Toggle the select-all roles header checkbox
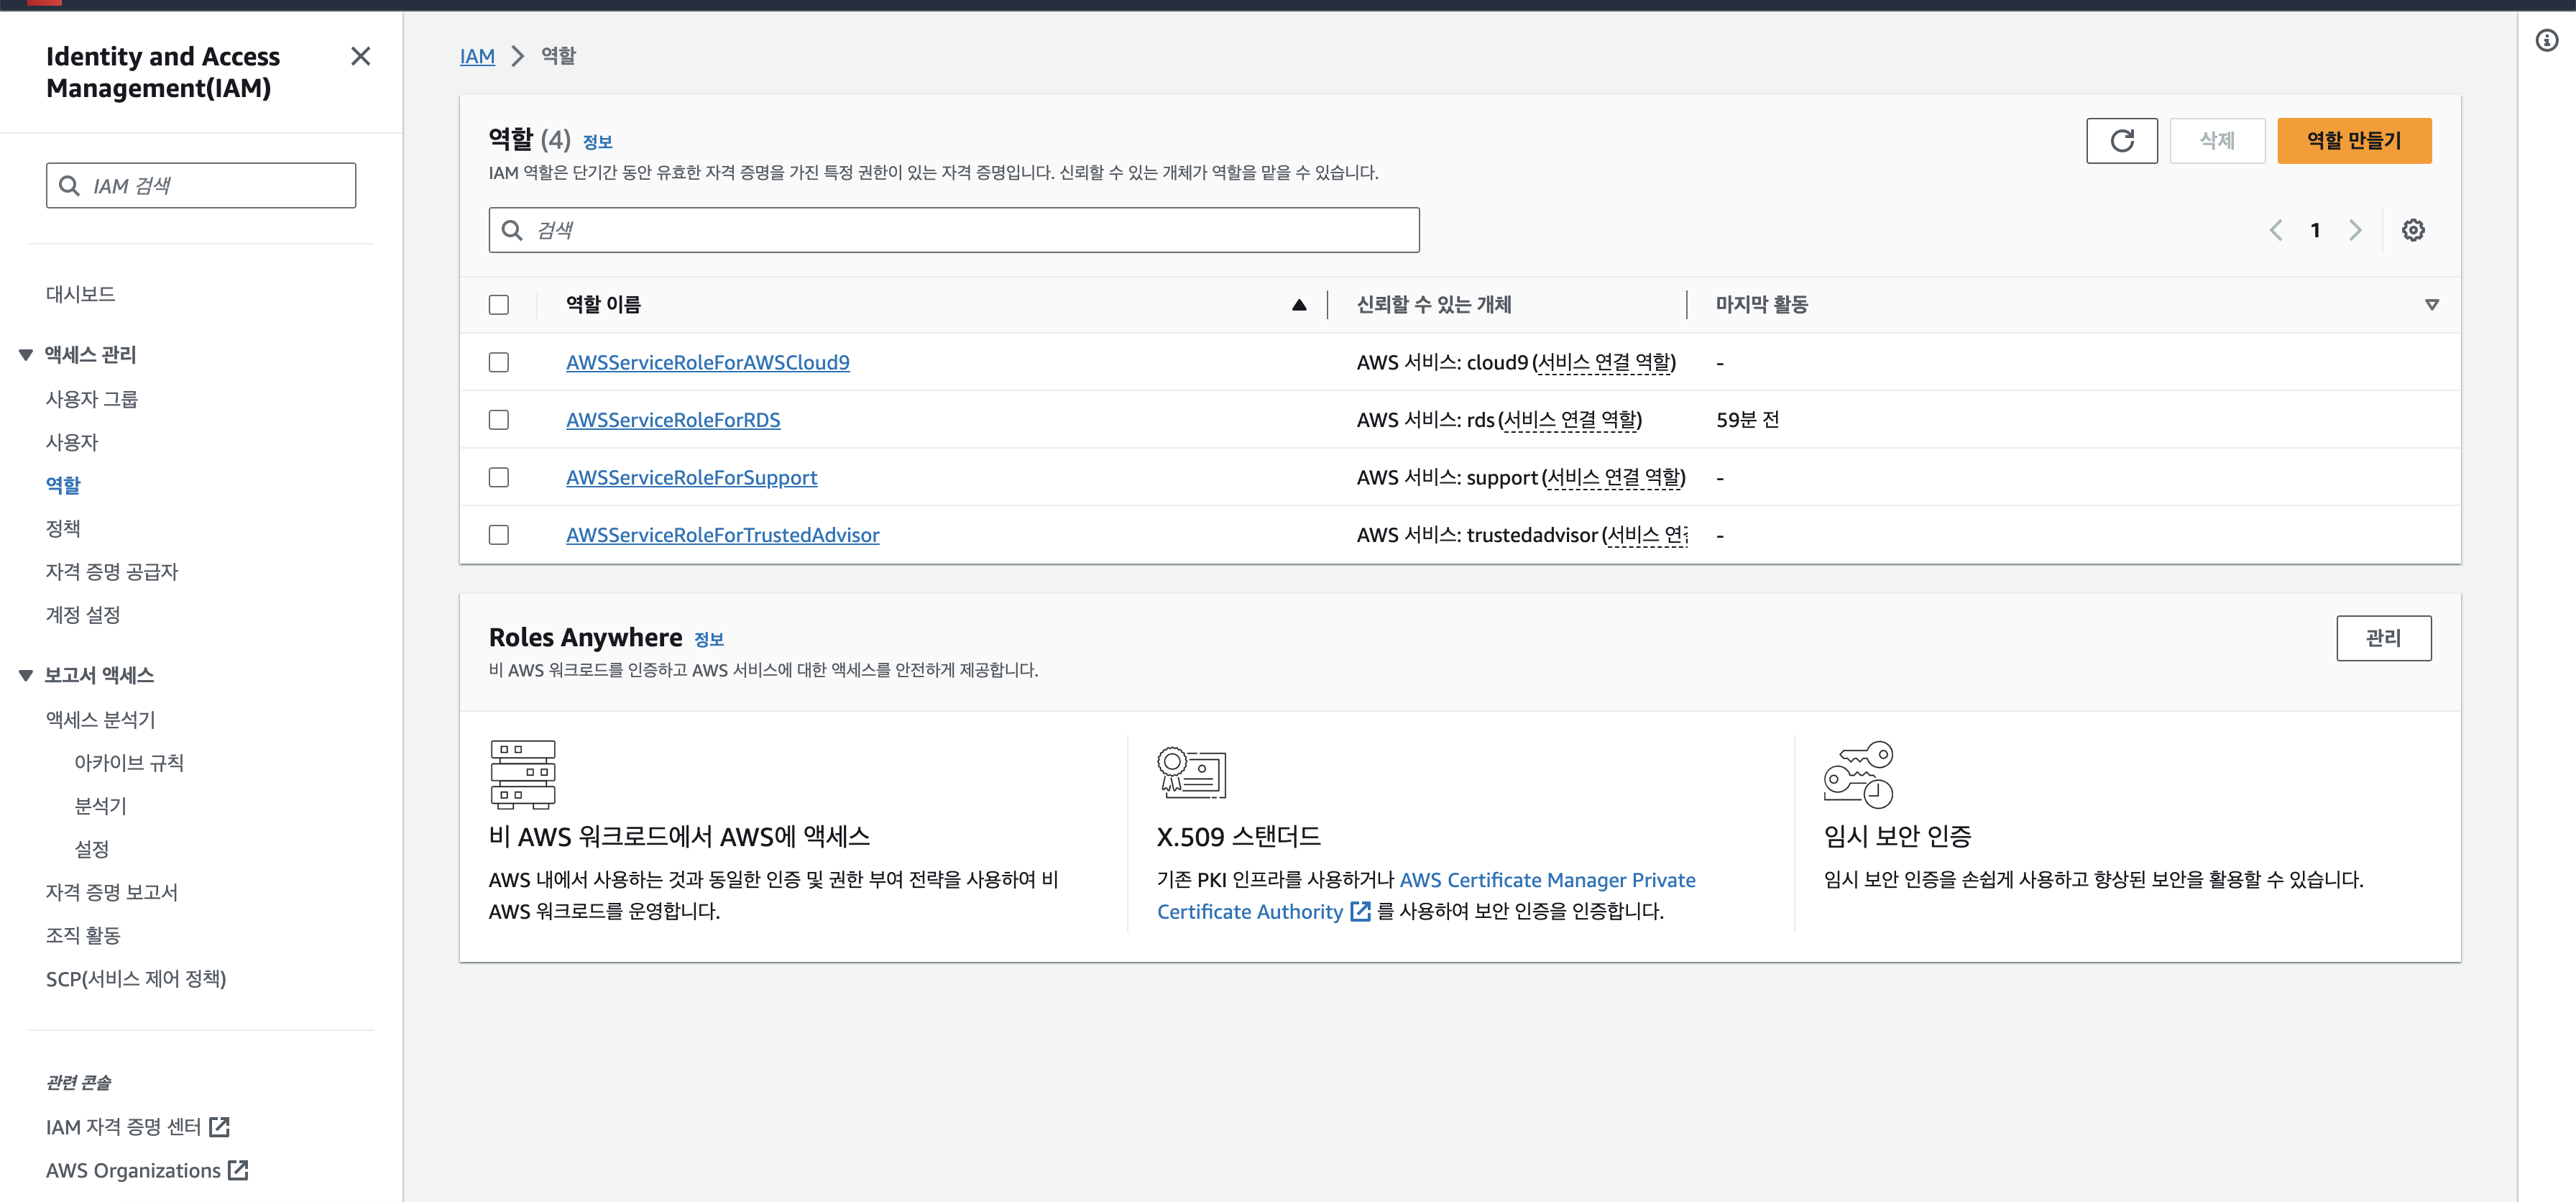Image resolution: width=2576 pixels, height=1202 pixels. (x=498, y=305)
